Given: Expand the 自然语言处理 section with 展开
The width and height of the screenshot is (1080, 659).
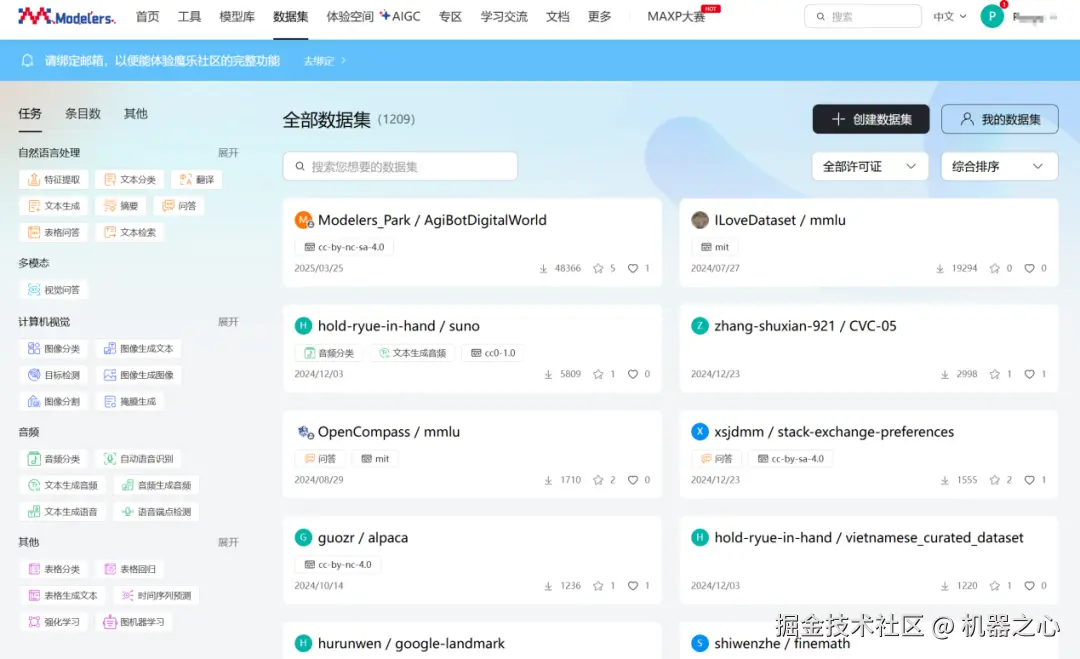Looking at the screenshot, I should pos(228,153).
